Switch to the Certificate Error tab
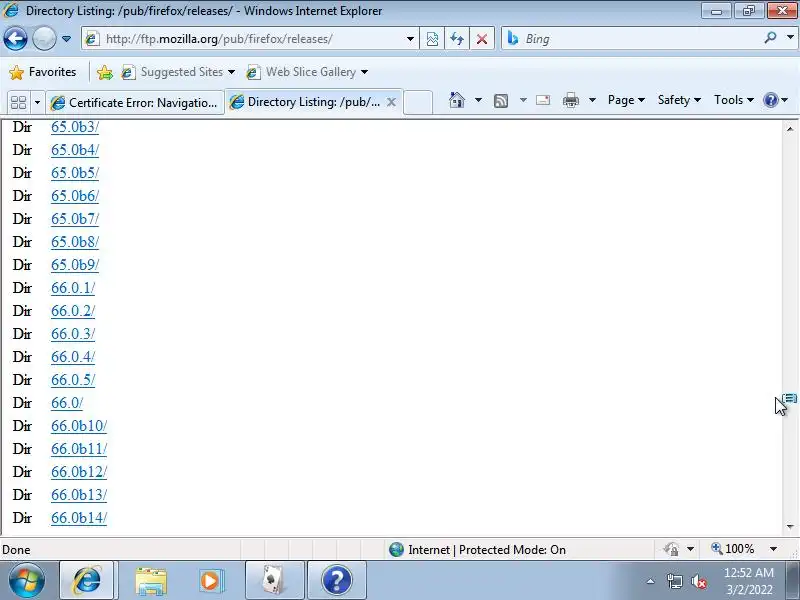This screenshot has width=800, height=600. pyautogui.click(x=135, y=103)
